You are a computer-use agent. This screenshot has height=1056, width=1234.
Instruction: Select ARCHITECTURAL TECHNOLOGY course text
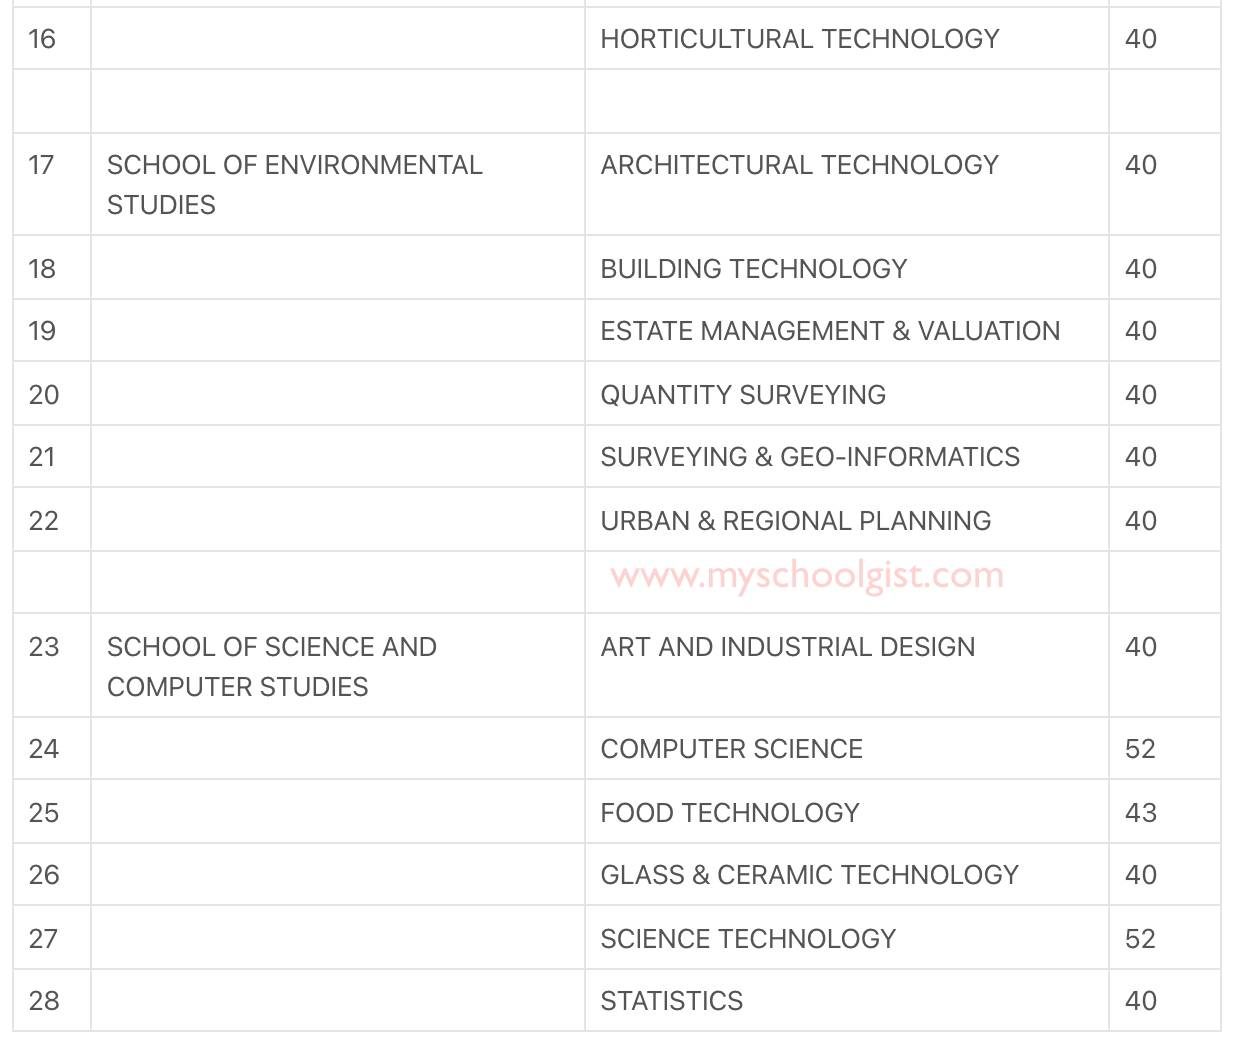point(799,165)
